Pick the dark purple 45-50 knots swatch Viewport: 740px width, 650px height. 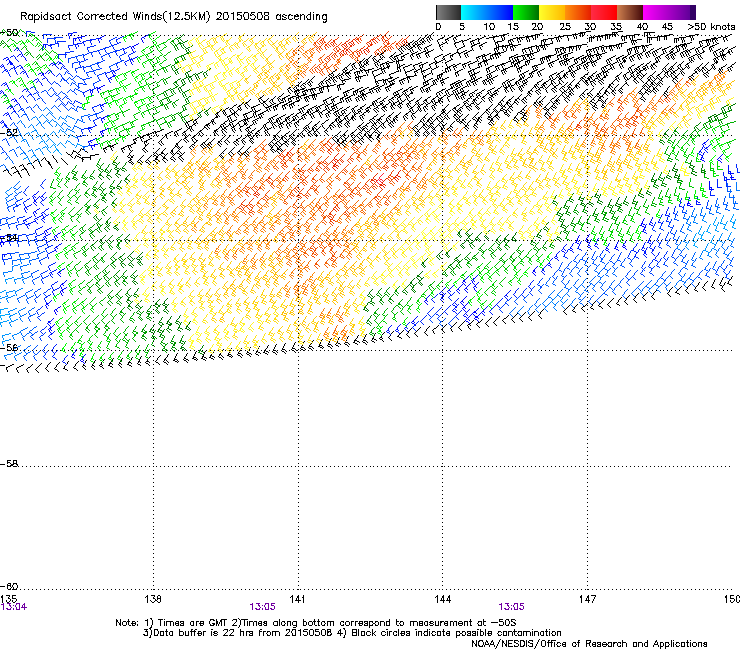click(x=682, y=12)
